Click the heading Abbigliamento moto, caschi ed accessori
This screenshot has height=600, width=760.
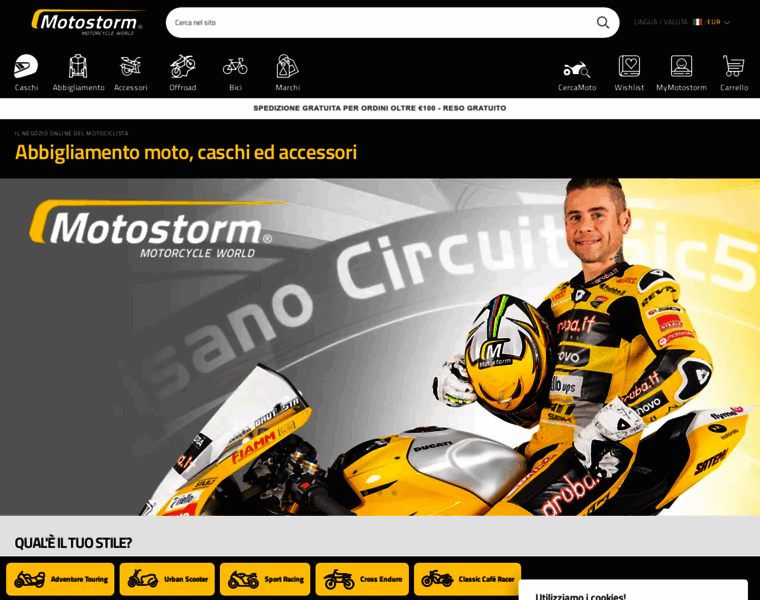click(186, 152)
